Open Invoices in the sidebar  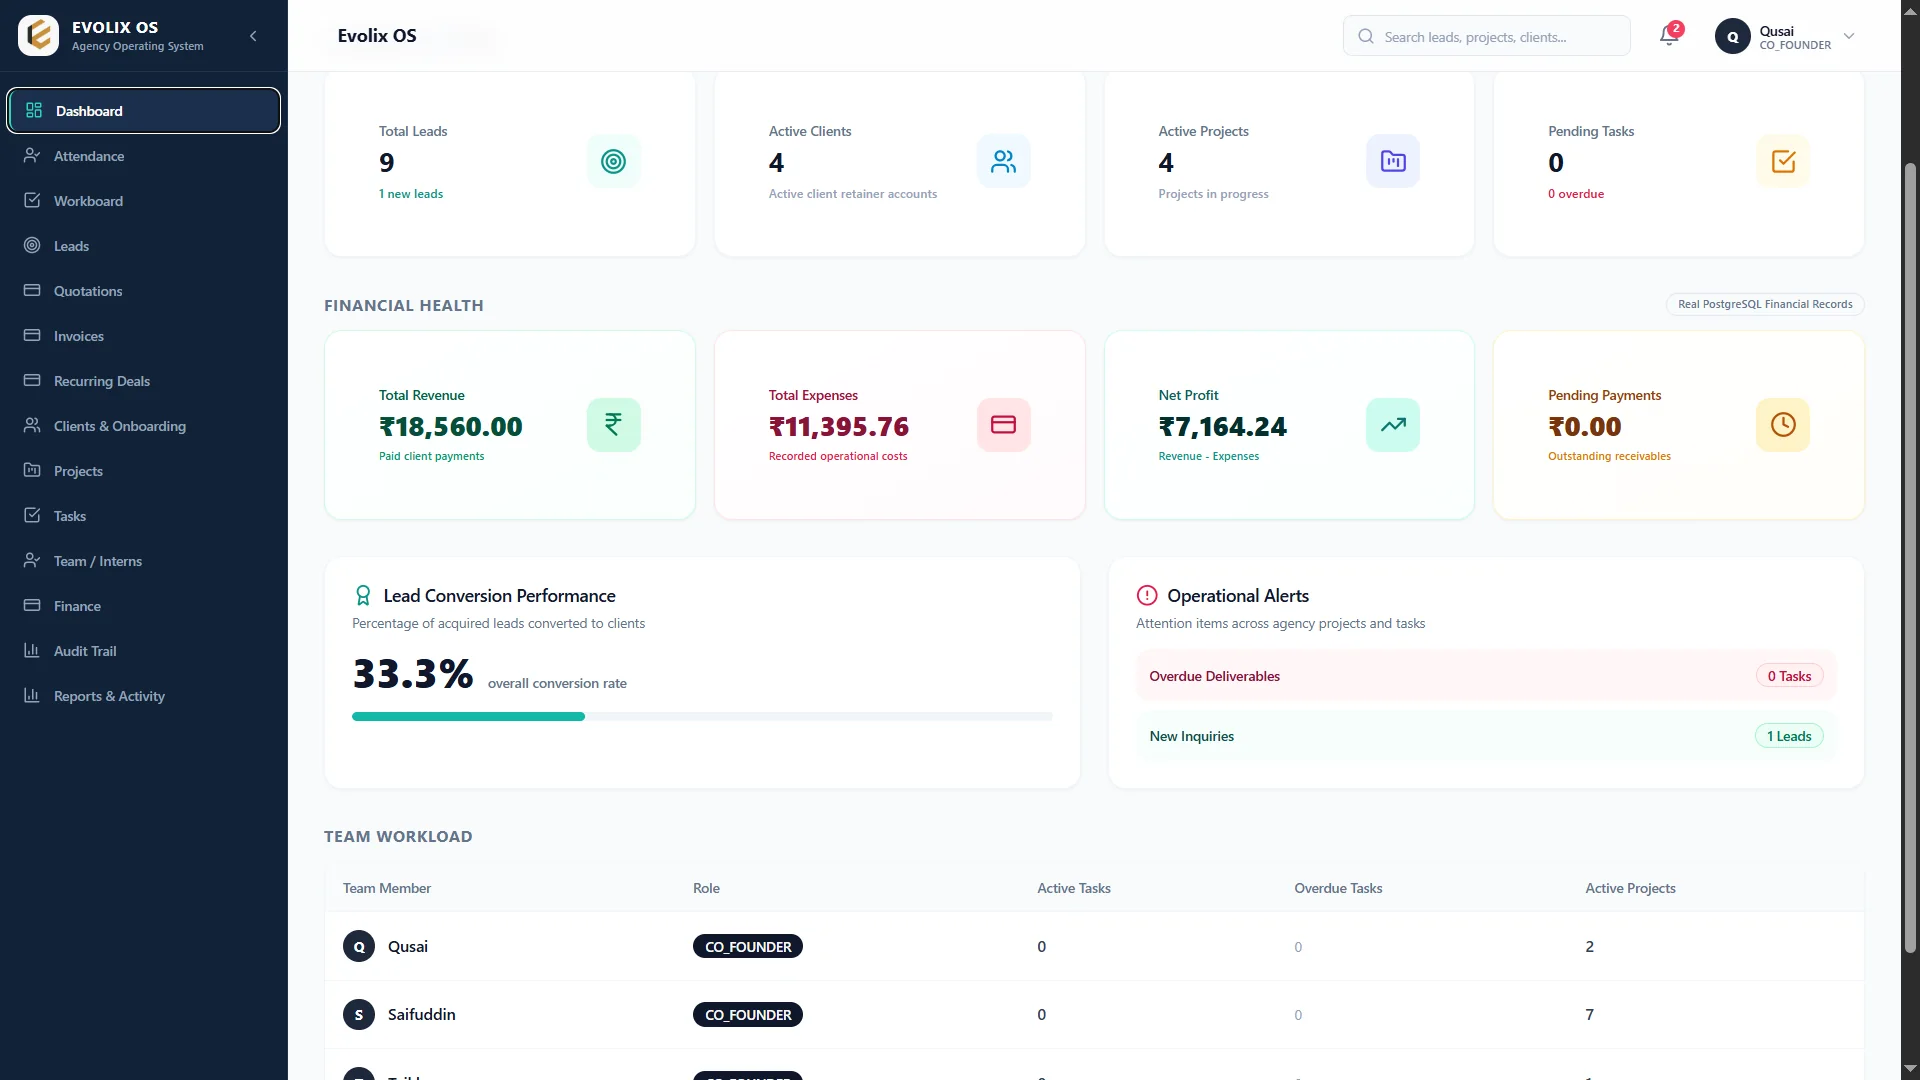coord(144,336)
